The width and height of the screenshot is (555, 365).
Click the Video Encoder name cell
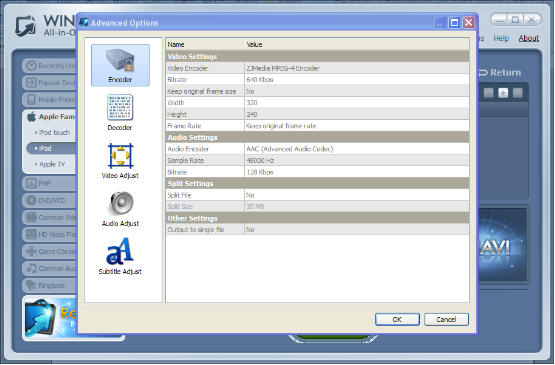[x=205, y=68]
